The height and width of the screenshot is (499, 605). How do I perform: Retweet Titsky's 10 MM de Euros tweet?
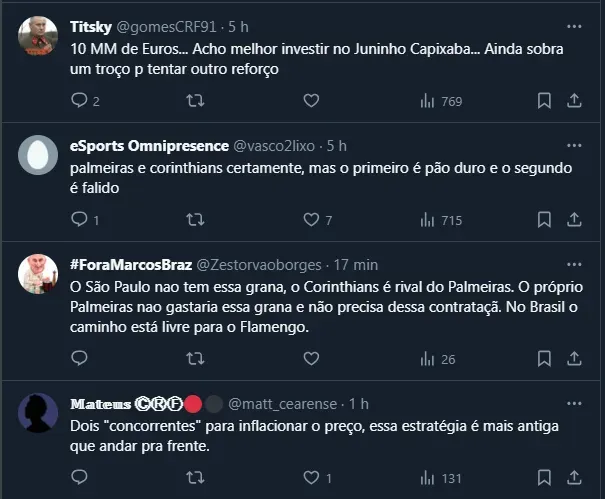click(196, 101)
